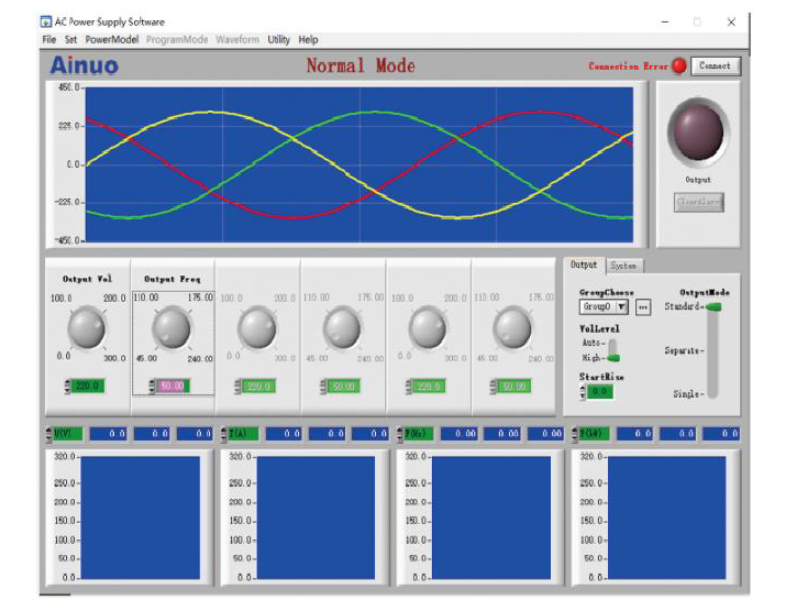Click the I(A) measurement selector
The height and width of the screenshot is (612, 792).
tap(243, 434)
